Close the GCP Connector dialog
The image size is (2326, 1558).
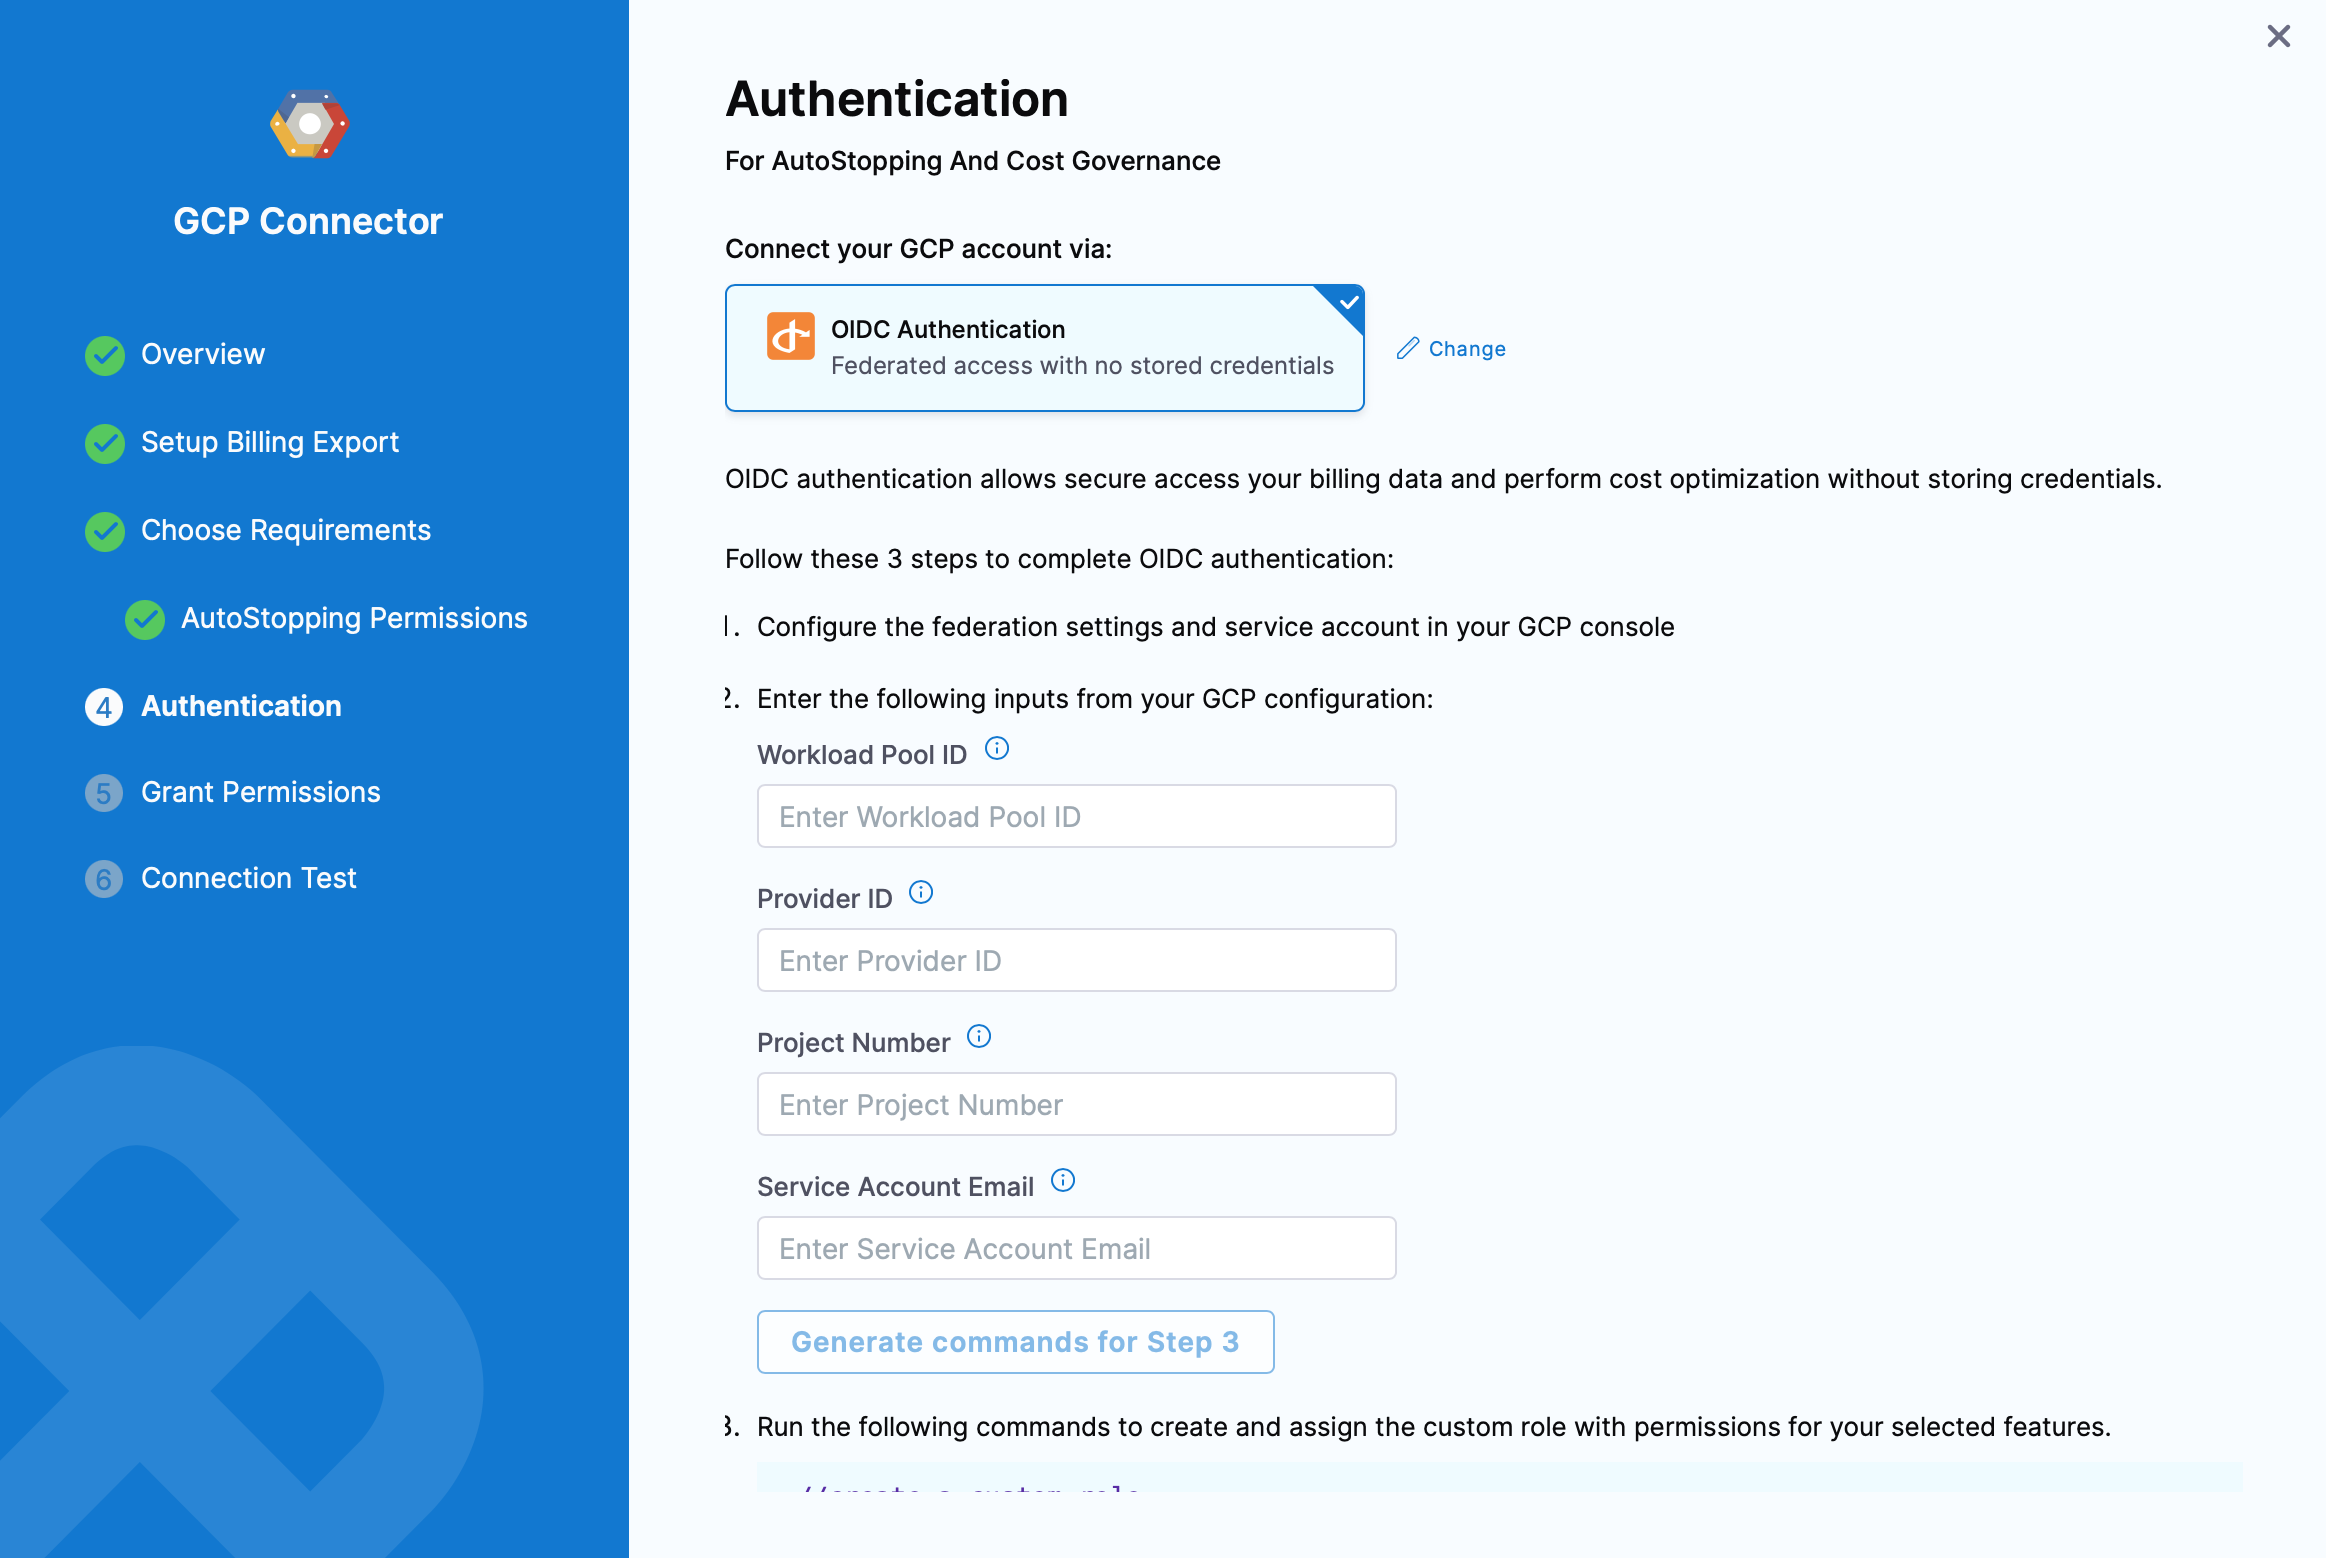click(2278, 36)
